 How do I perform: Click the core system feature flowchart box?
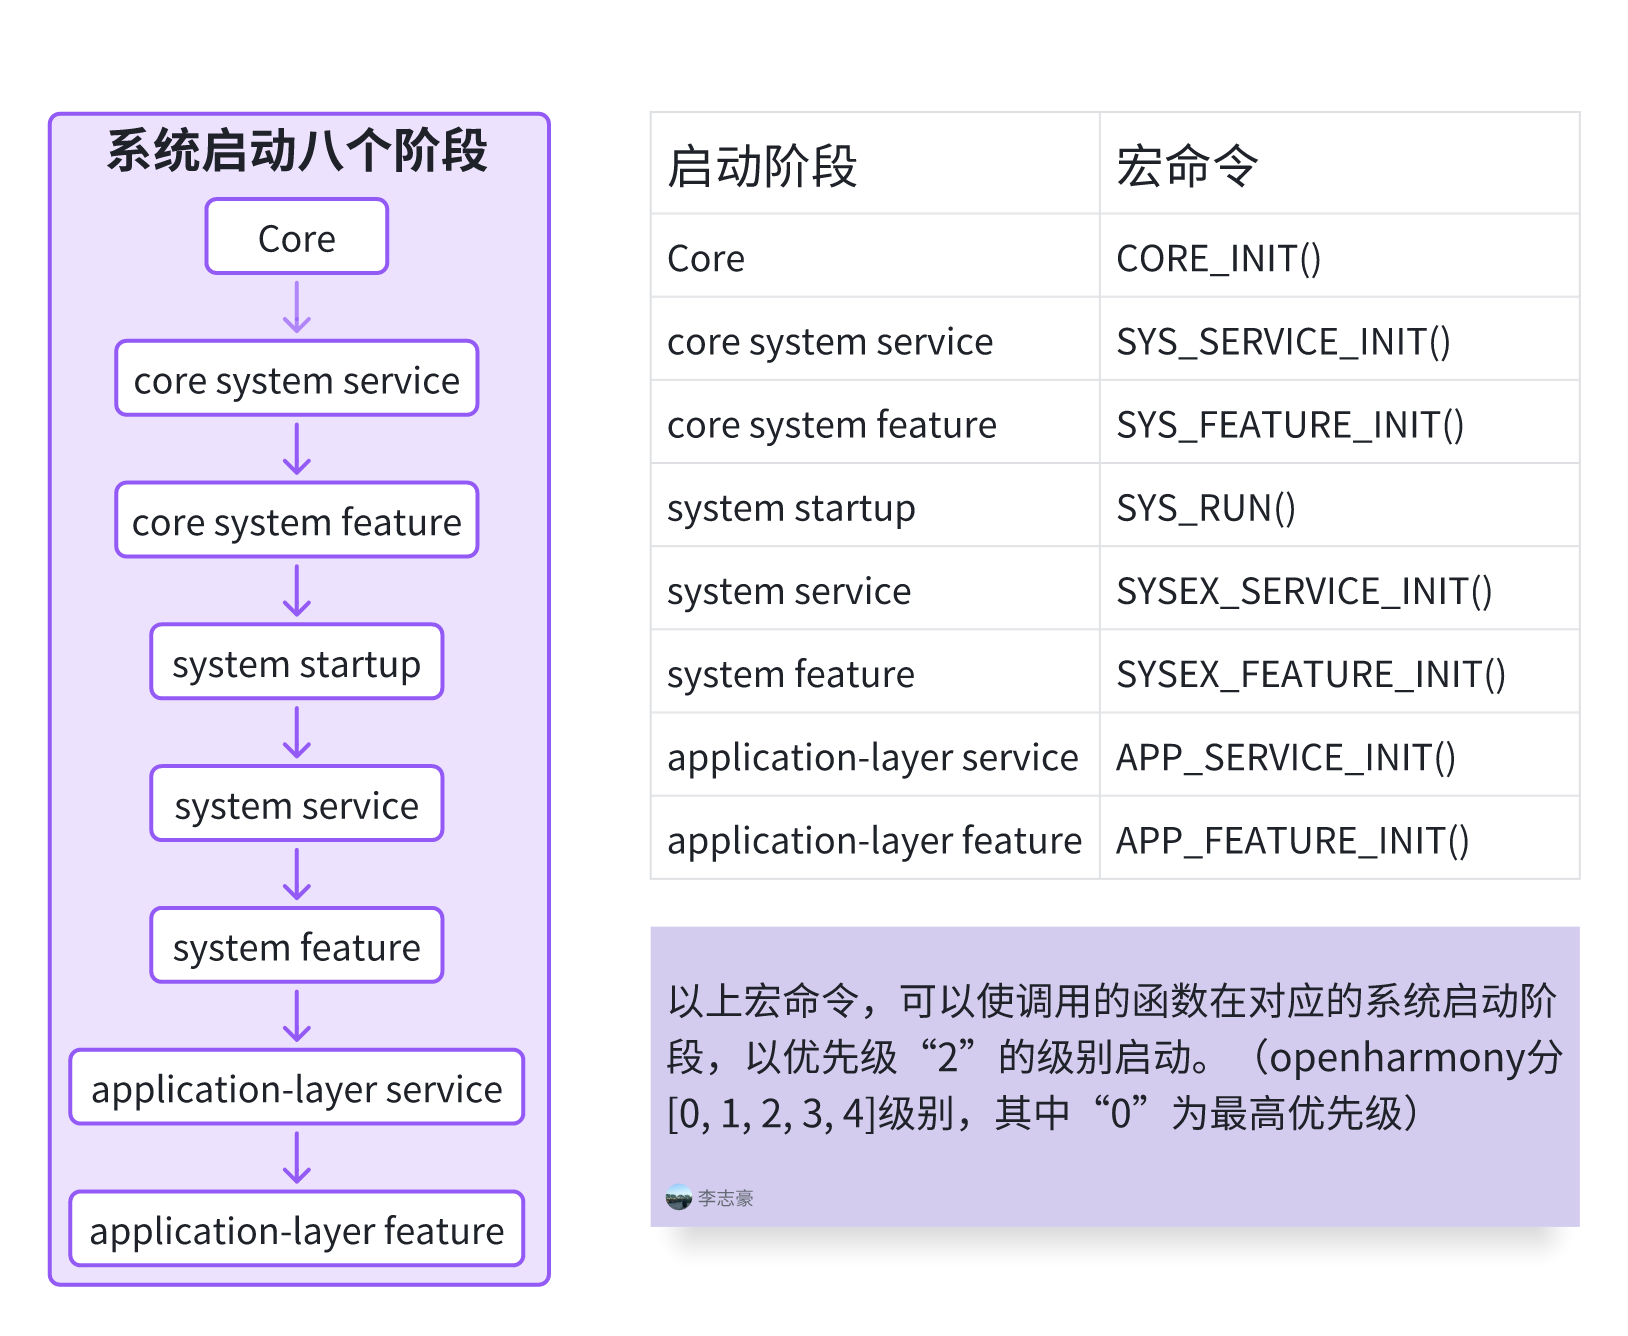(x=297, y=521)
